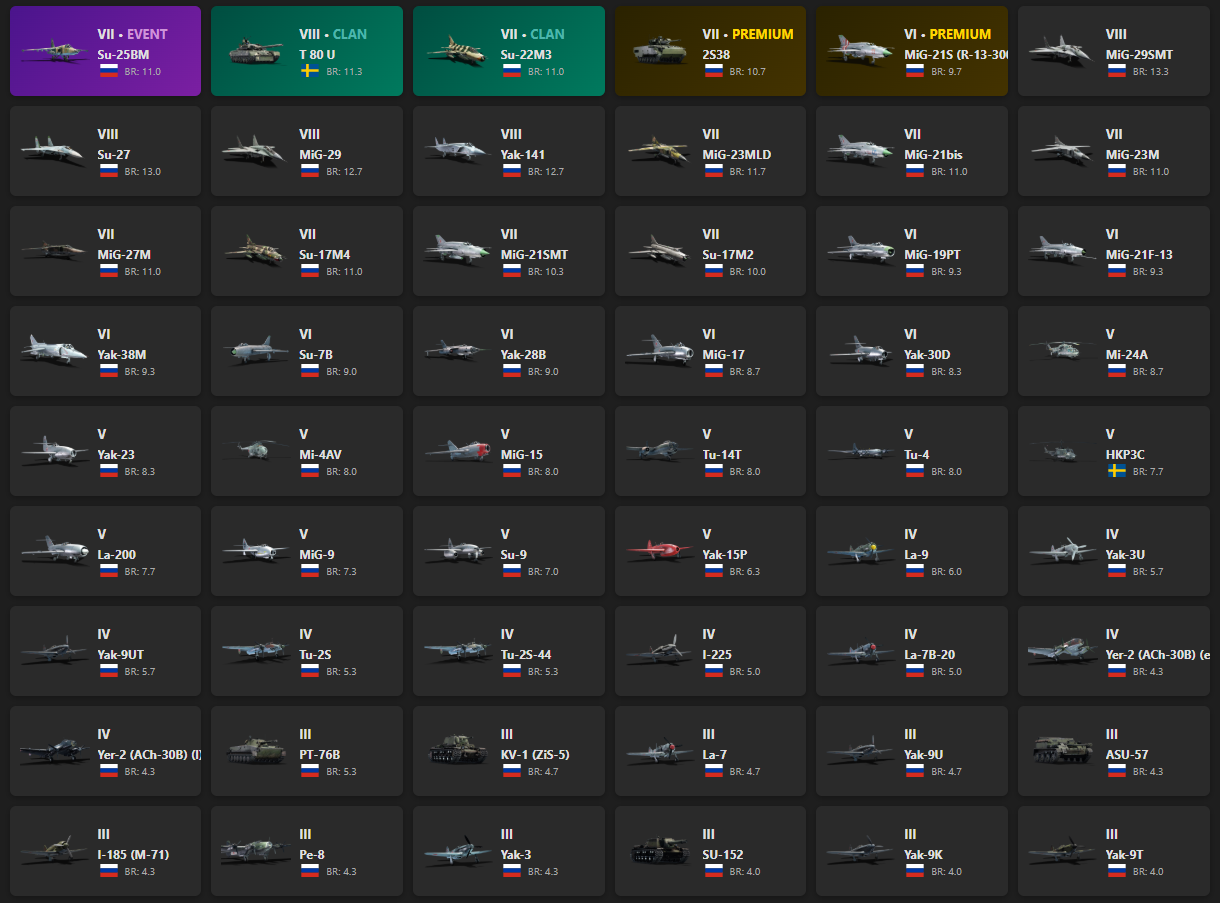Click the red Yak-15P aircraft icon
This screenshot has width=1220, height=903.
click(x=657, y=551)
